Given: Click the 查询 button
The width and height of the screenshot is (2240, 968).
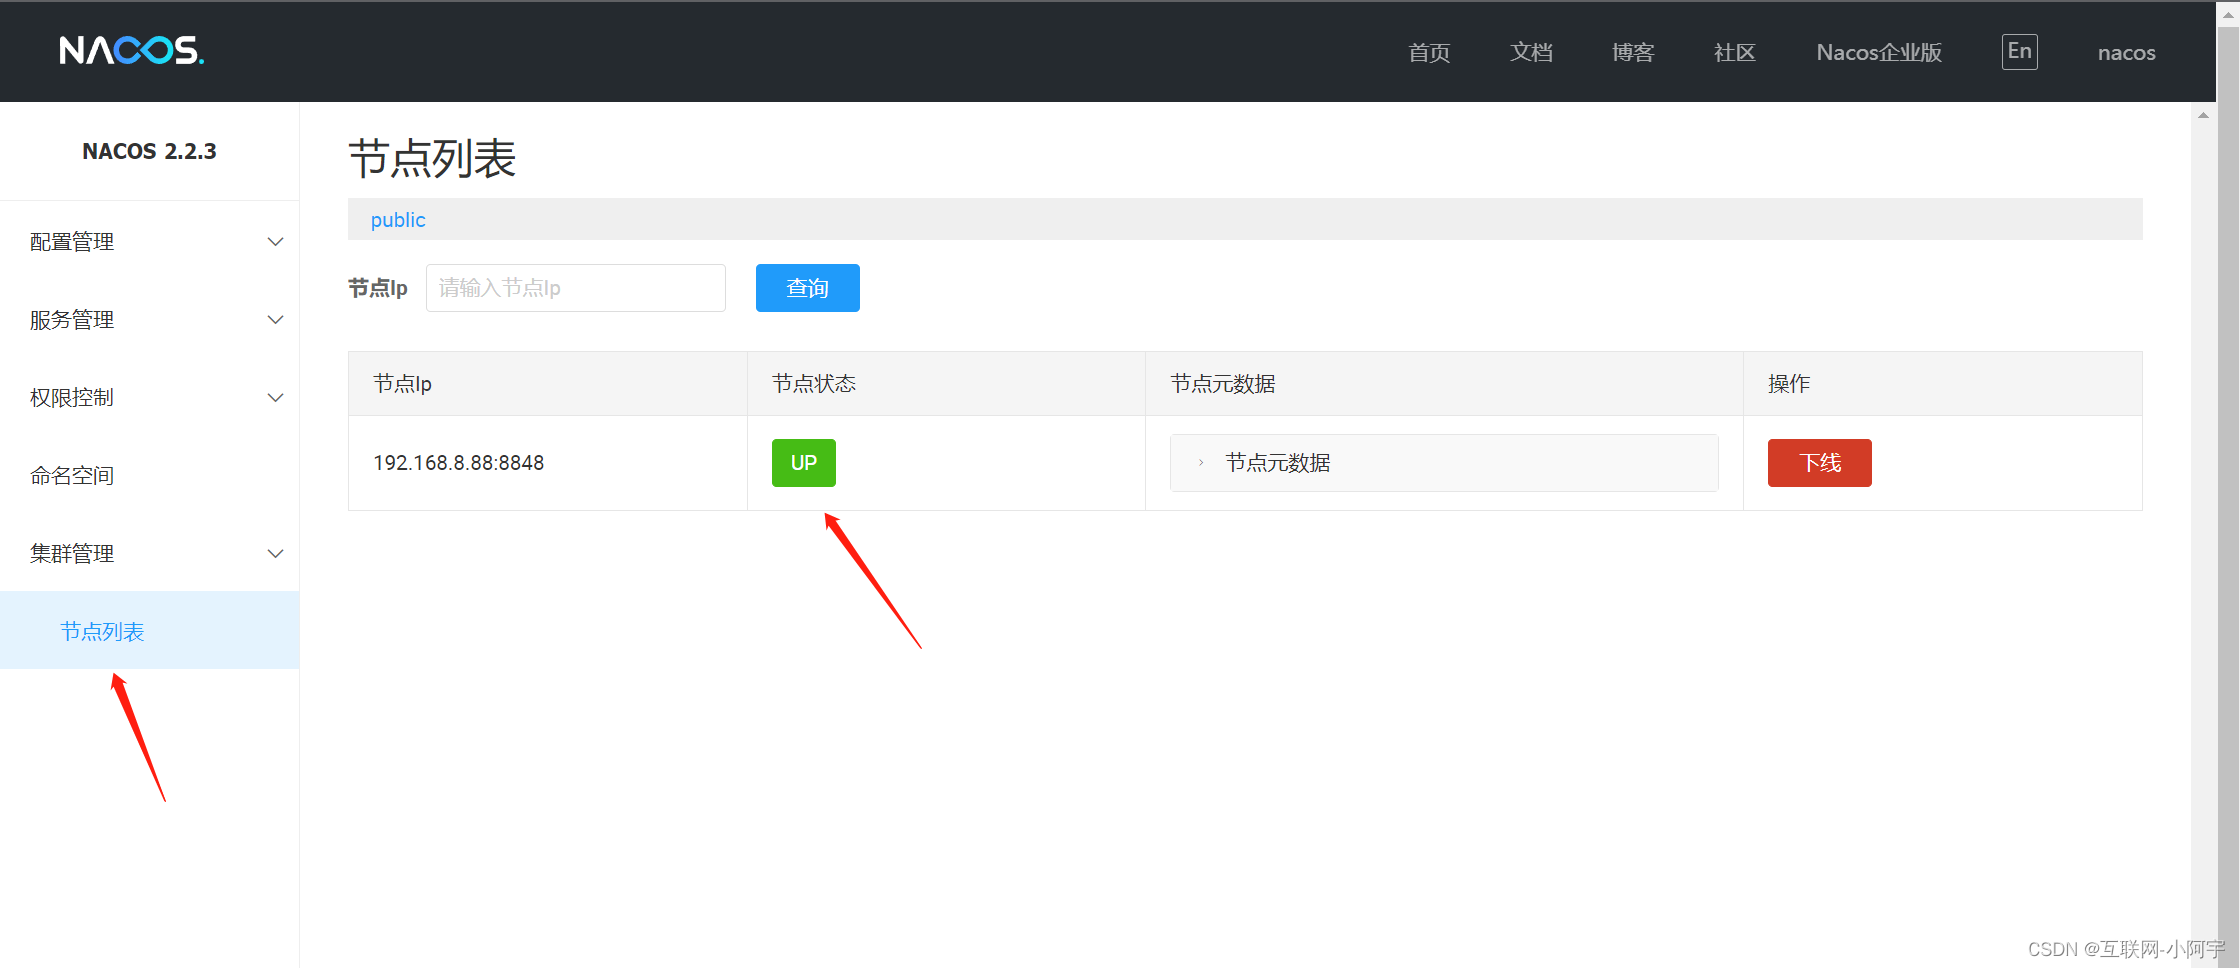Looking at the screenshot, I should coord(808,288).
